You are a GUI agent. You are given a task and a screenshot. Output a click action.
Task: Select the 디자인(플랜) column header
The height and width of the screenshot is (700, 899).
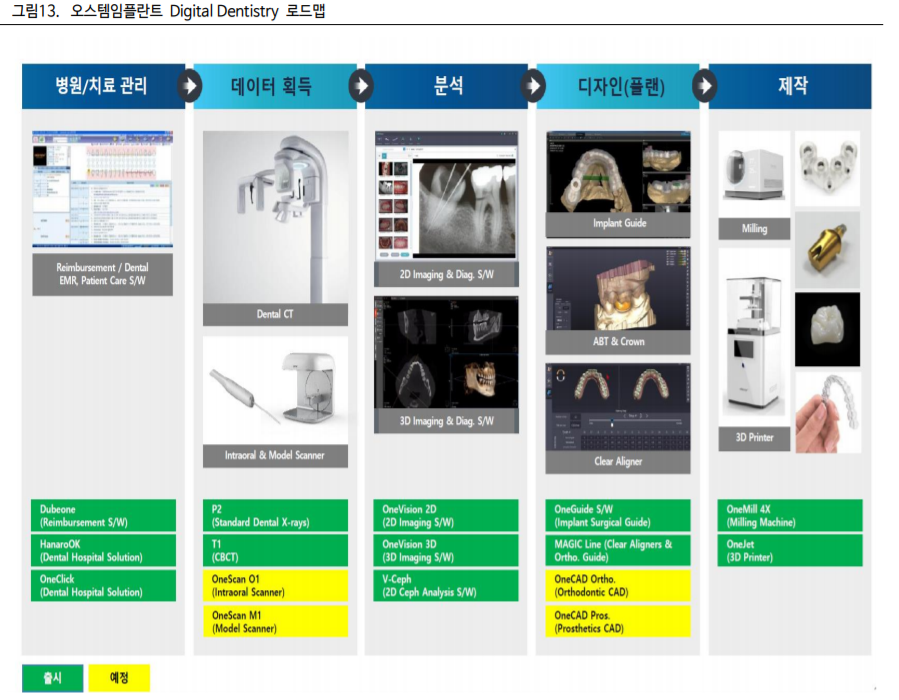tap(620, 86)
